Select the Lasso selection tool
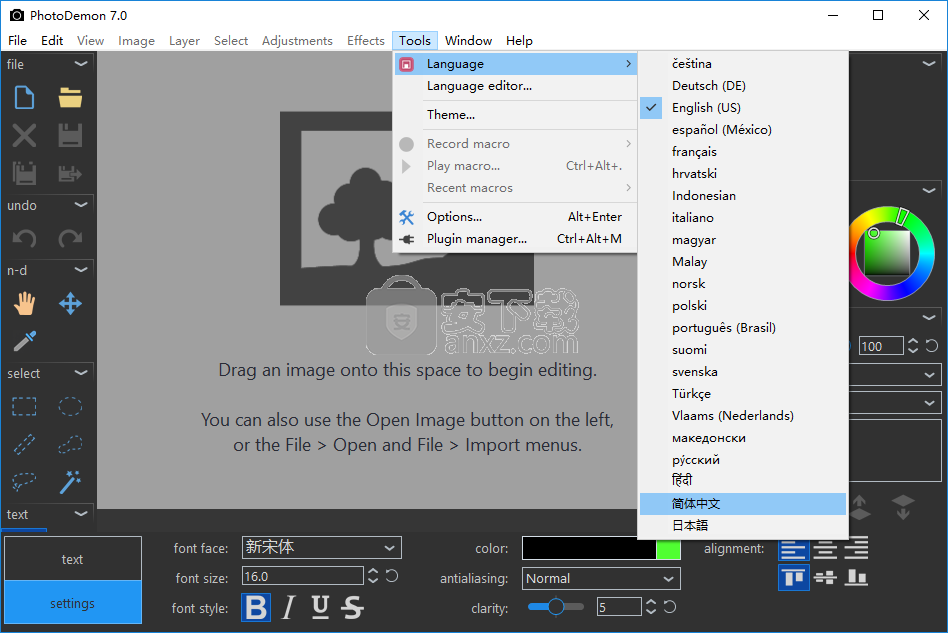 (24, 482)
